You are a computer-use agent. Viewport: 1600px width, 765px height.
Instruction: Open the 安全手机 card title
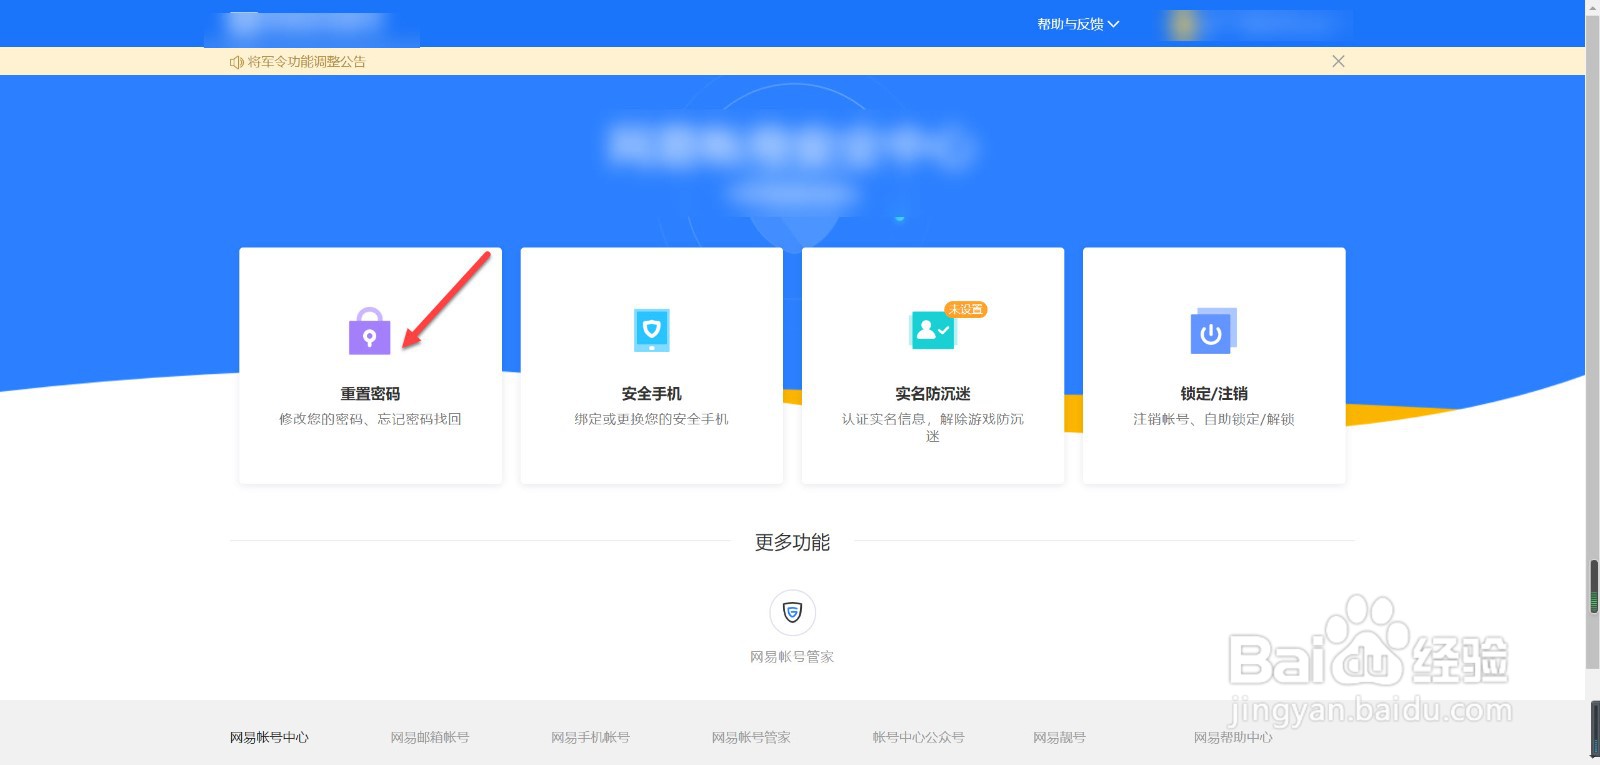click(x=652, y=394)
